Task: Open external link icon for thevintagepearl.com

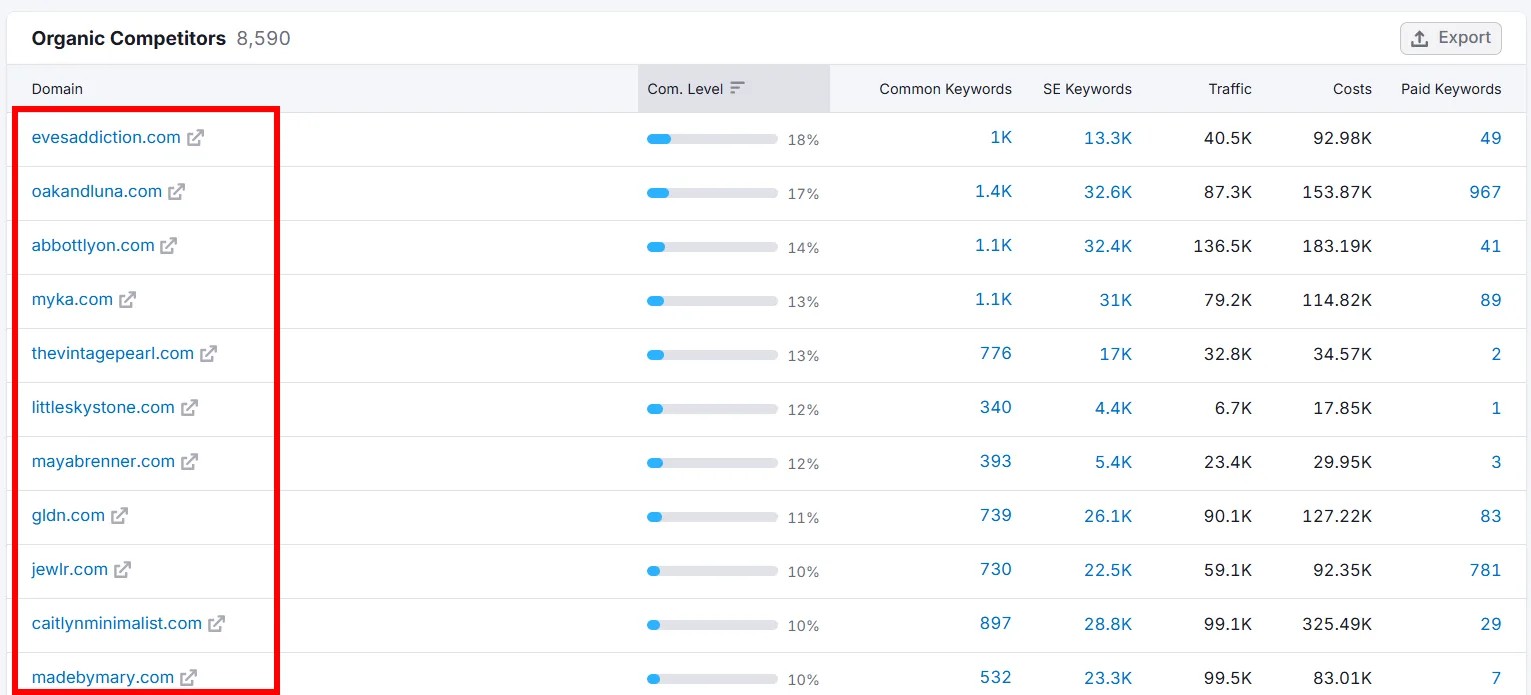Action: pyautogui.click(x=209, y=354)
